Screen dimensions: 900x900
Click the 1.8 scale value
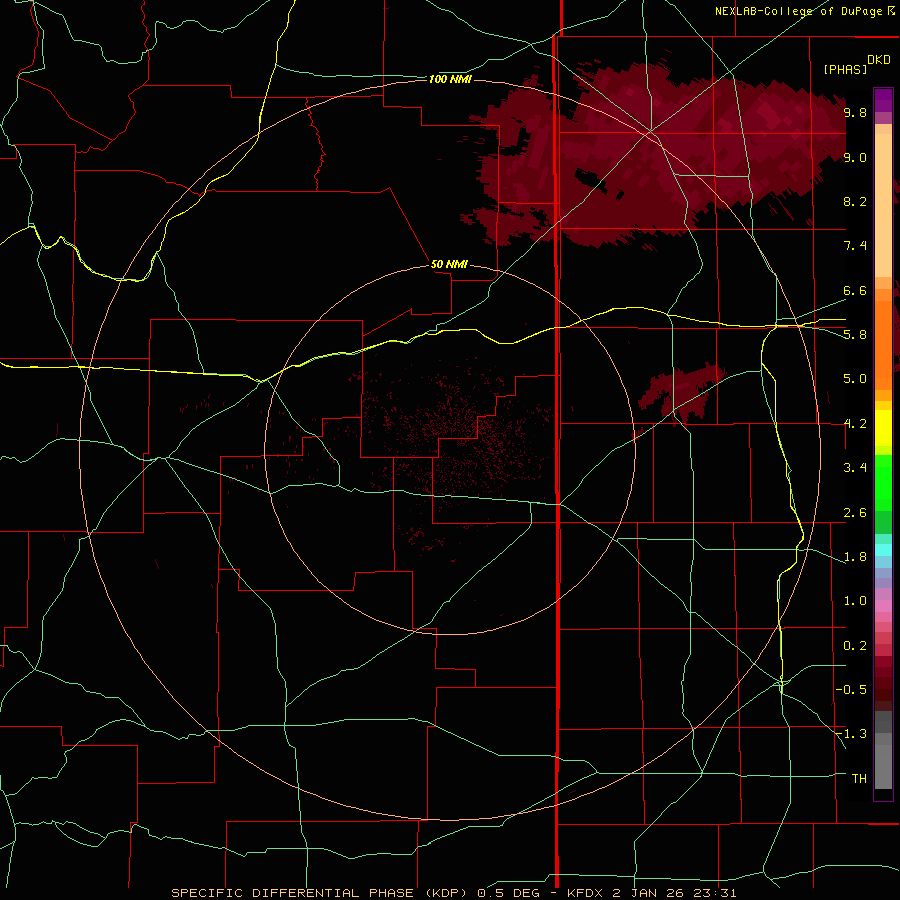pos(855,557)
